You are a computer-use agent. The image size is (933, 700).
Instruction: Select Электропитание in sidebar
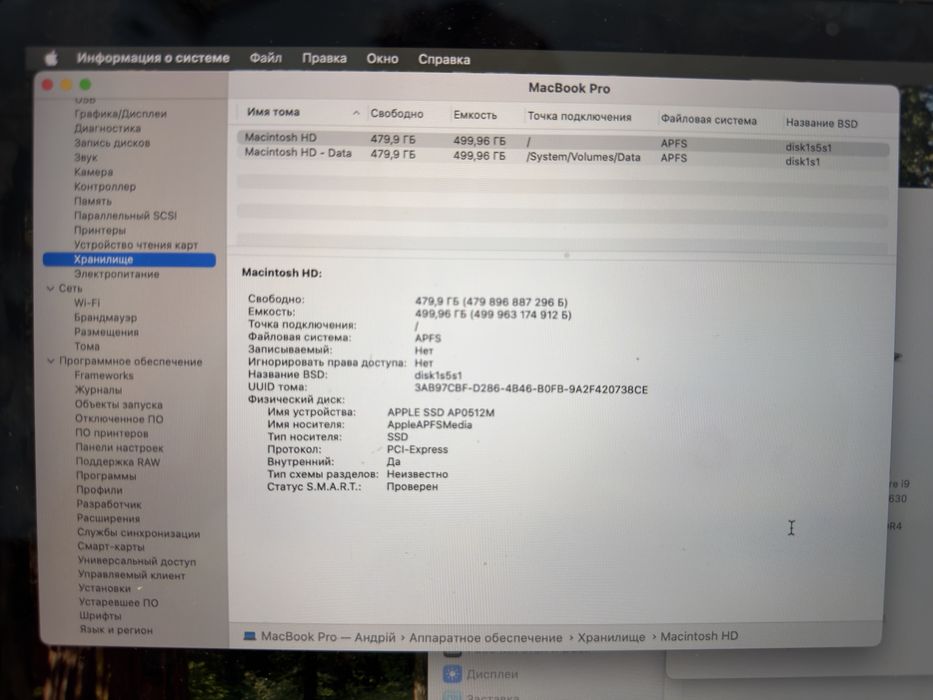coord(117,274)
